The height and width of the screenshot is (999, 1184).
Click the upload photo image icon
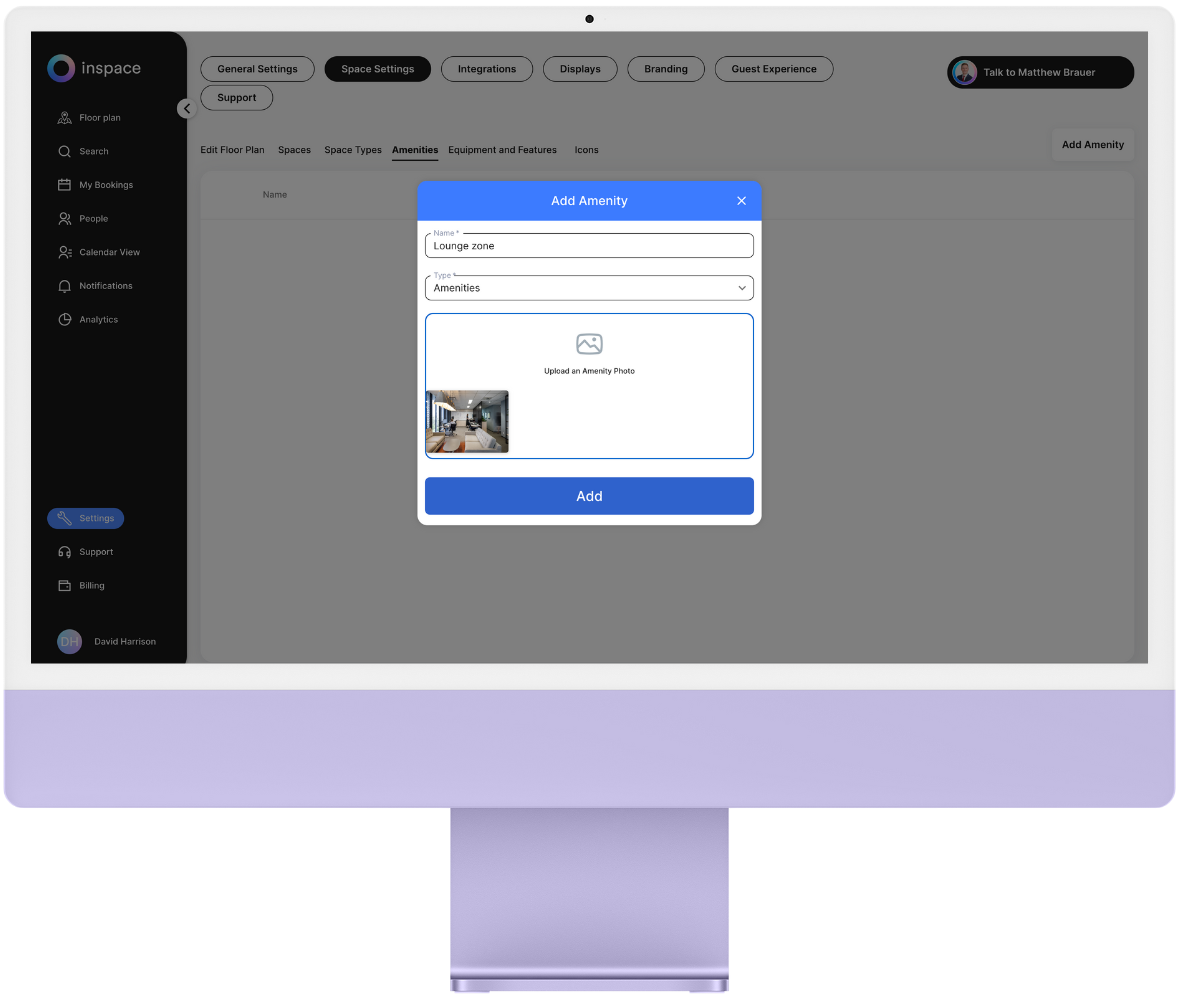coord(589,344)
